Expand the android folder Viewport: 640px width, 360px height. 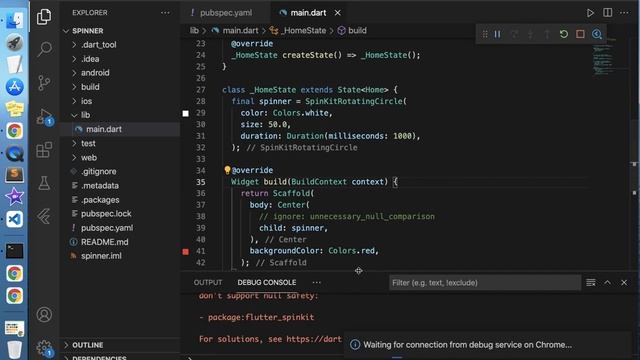(120, 73)
